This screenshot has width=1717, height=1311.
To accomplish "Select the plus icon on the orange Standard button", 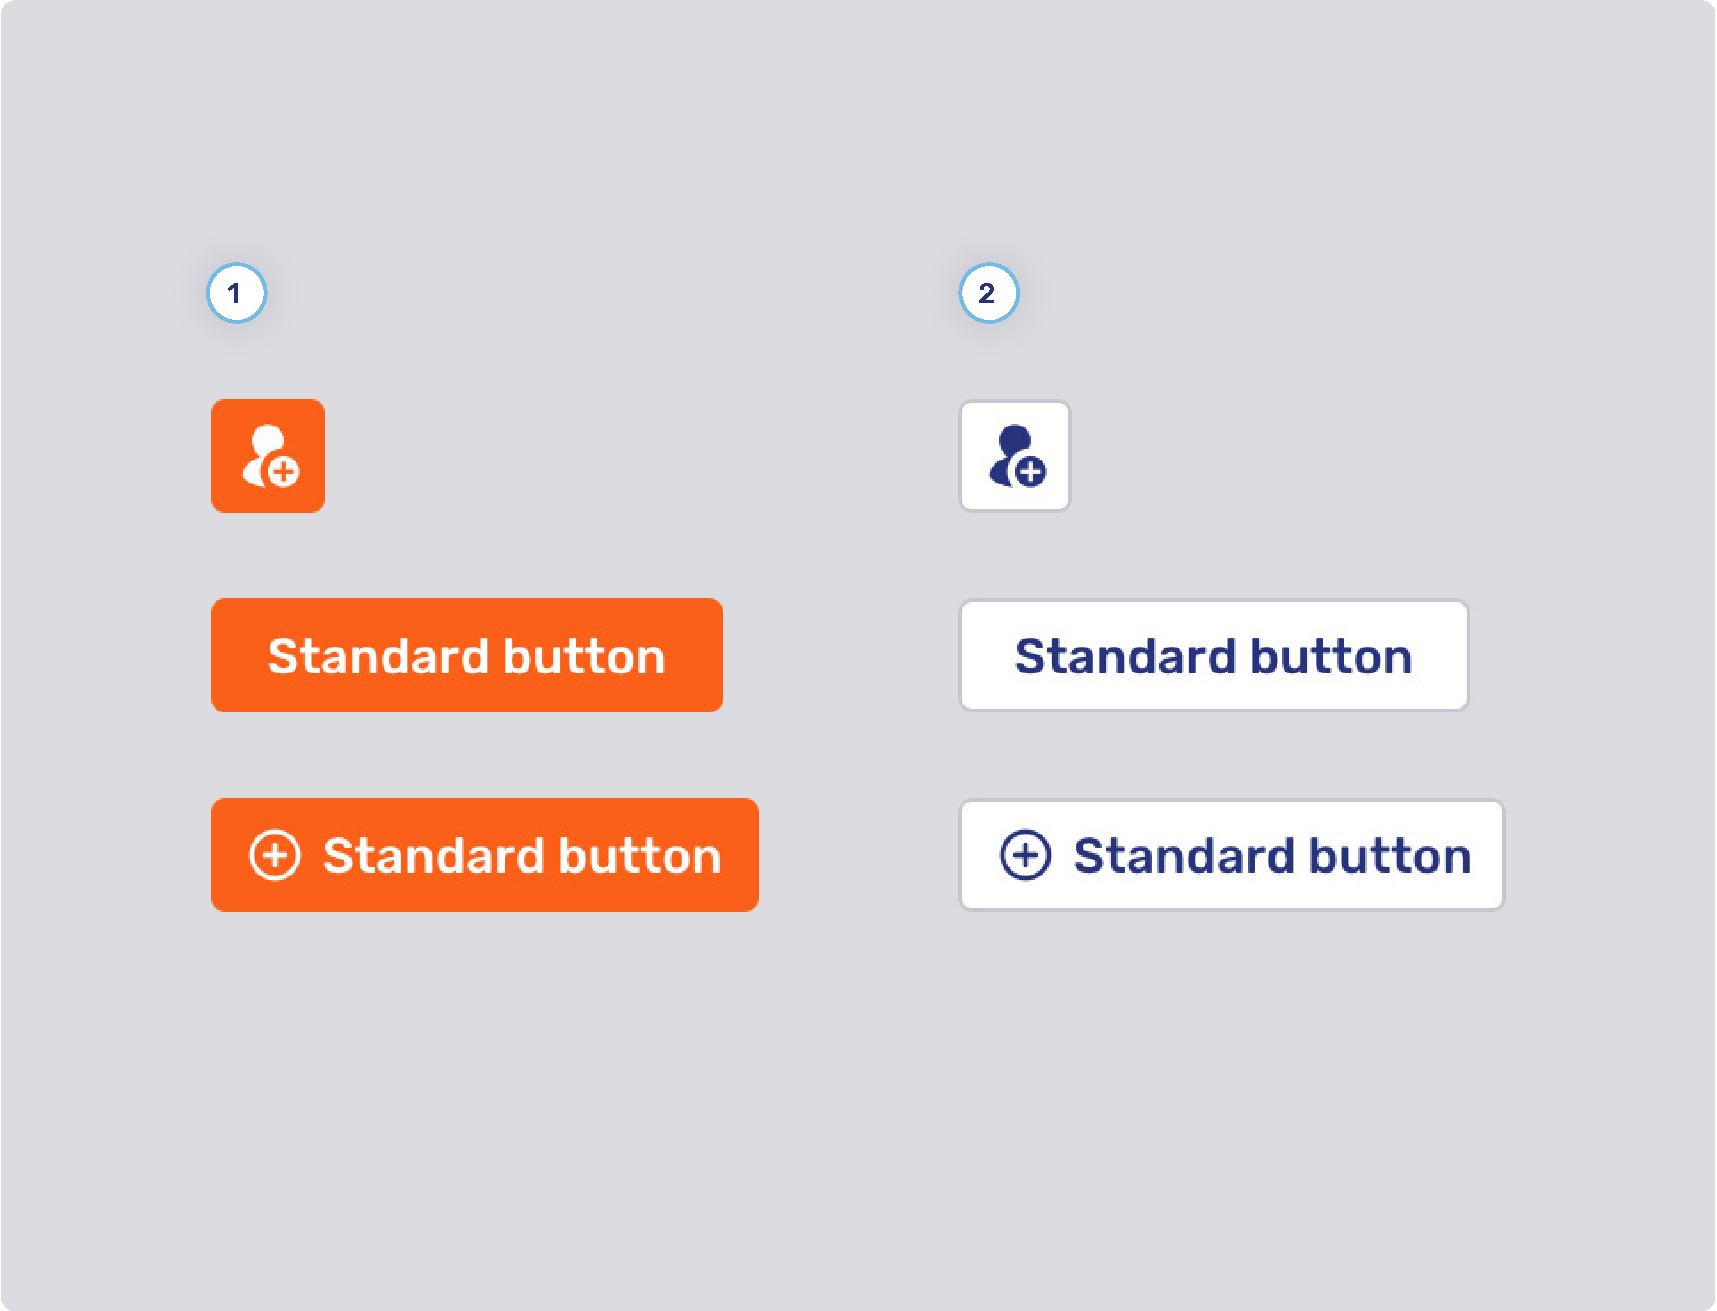I will (x=275, y=855).
